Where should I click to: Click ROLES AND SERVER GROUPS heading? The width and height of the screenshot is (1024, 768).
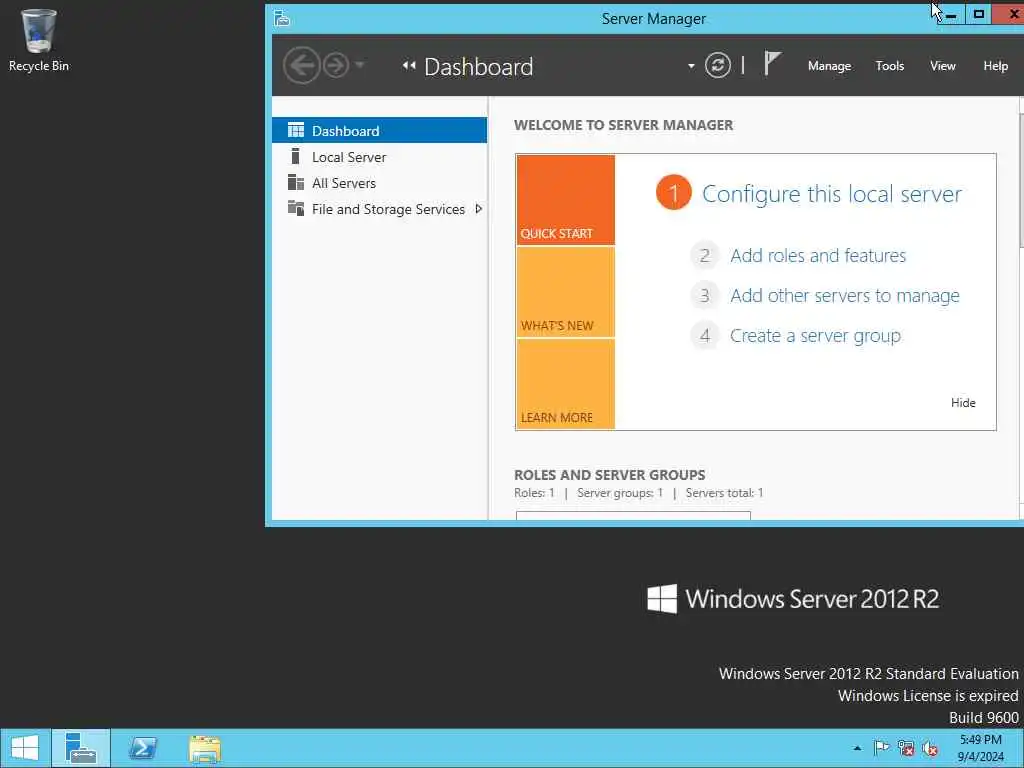(609, 475)
